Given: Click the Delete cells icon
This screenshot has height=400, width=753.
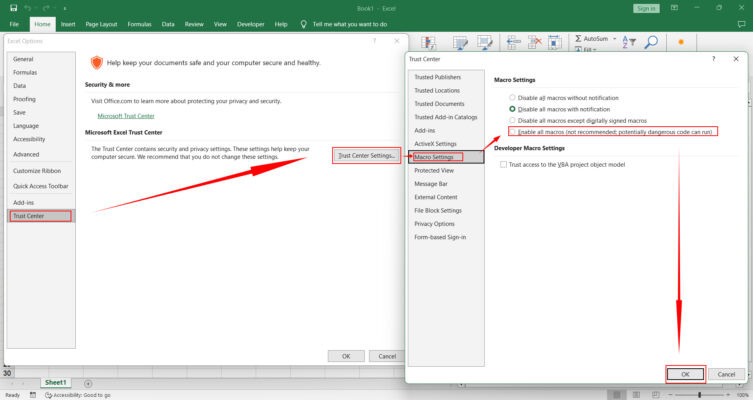Looking at the screenshot, I should (x=534, y=42).
